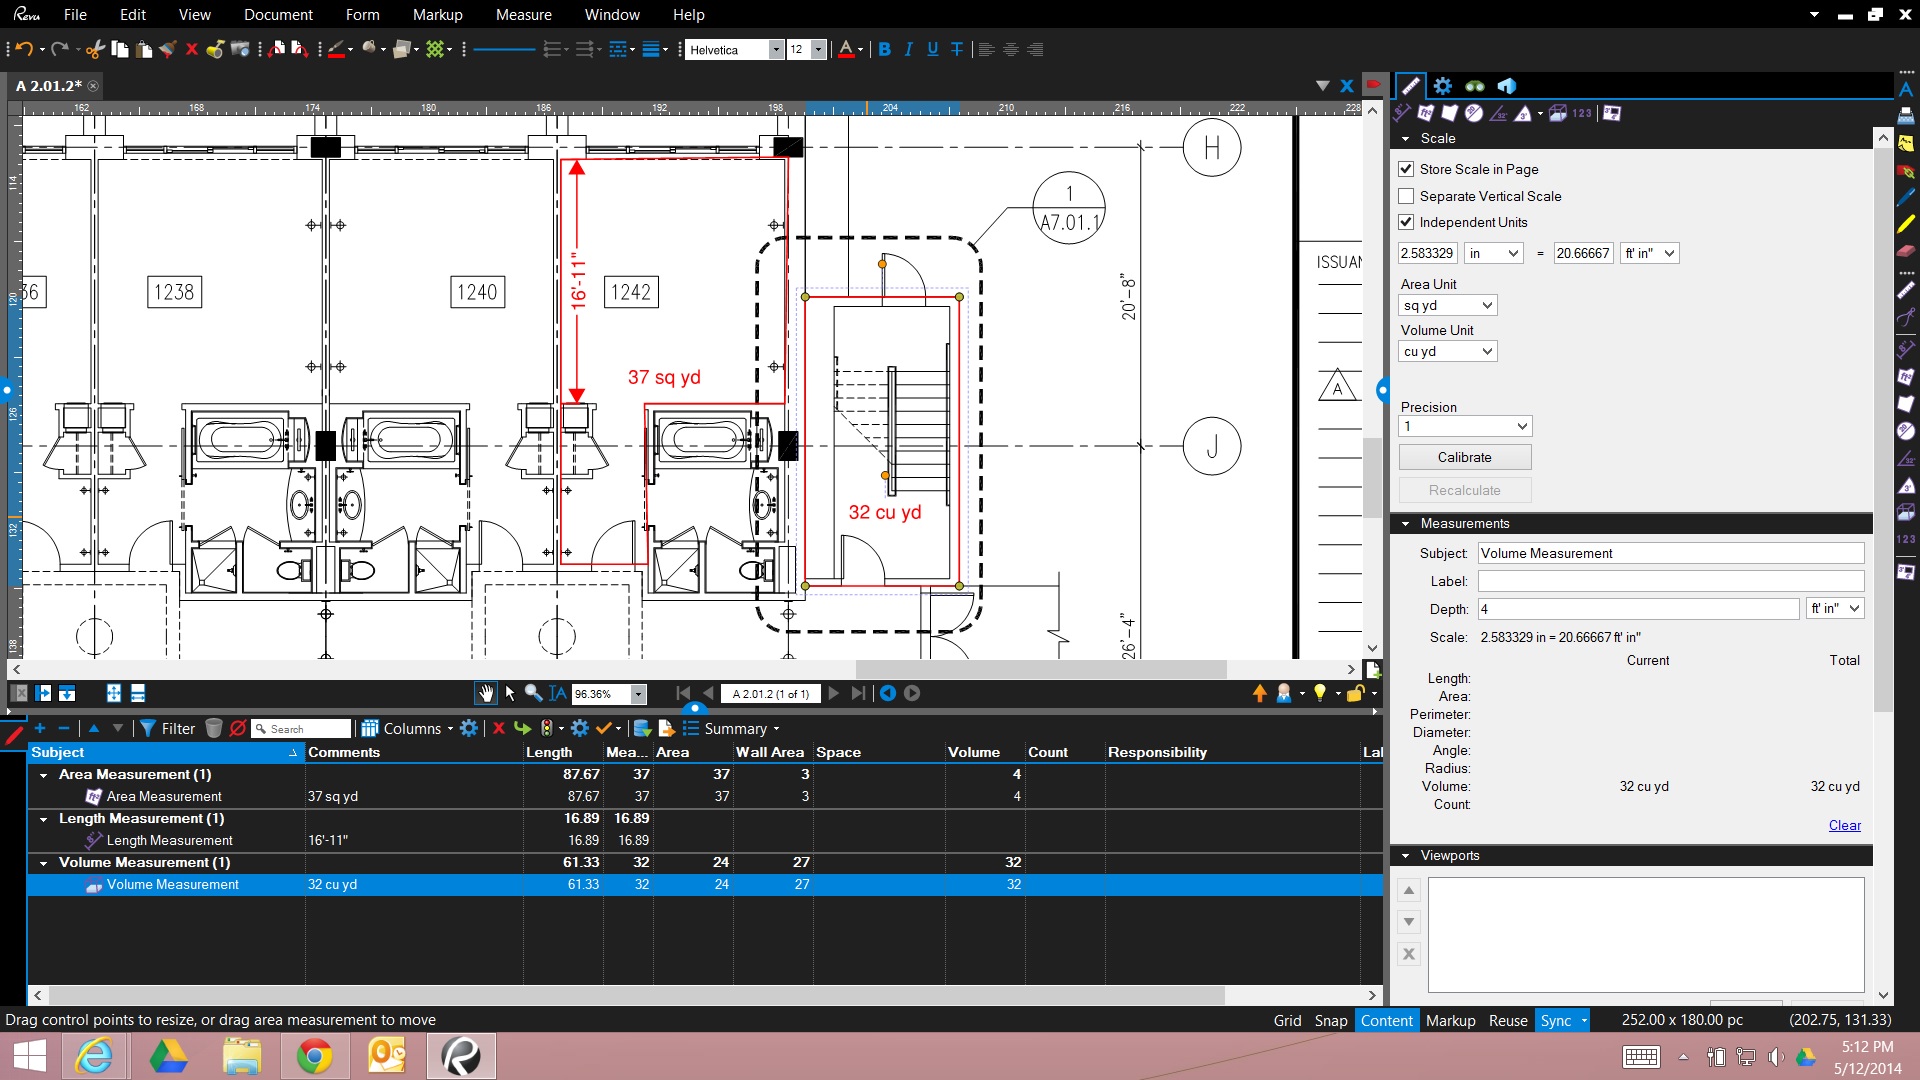This screenshot has width=1920, height=1080.
Task: Open the Precision dropdown
Action: [1465, 426]
